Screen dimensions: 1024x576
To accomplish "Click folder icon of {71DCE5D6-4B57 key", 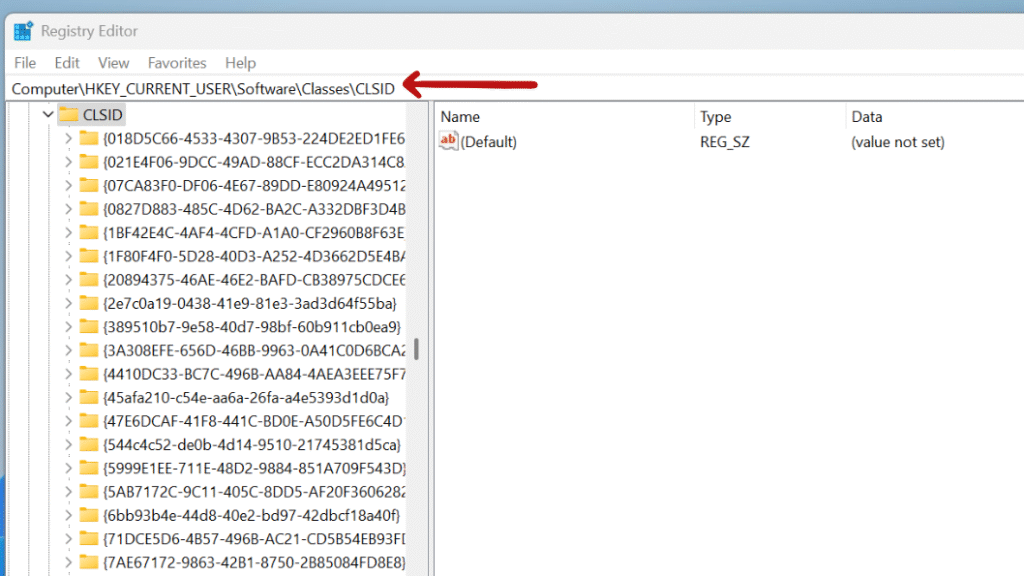I will pos(89,537).
